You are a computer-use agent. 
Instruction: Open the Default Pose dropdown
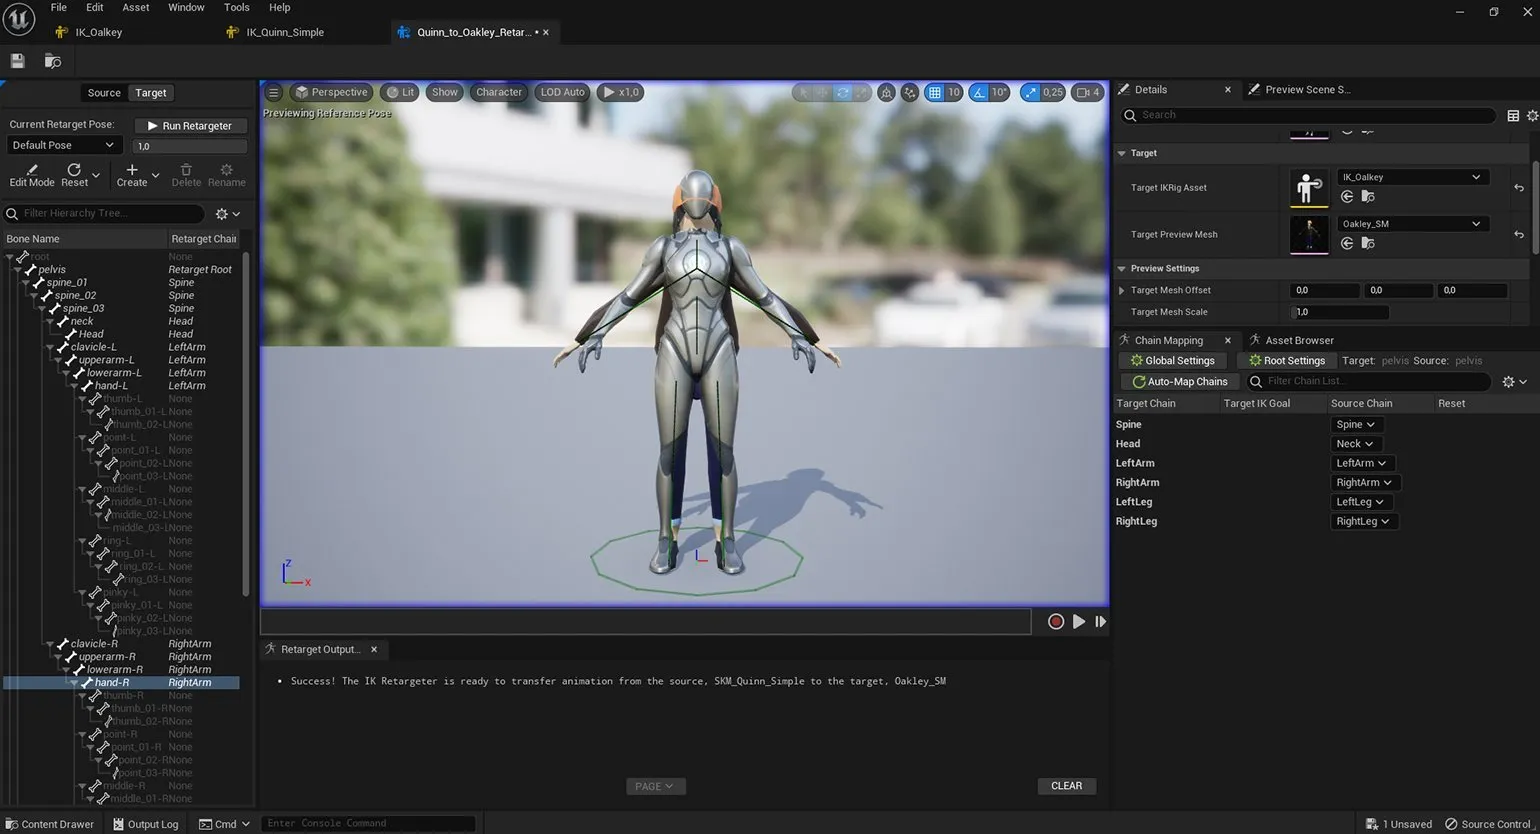coord(65,145)
